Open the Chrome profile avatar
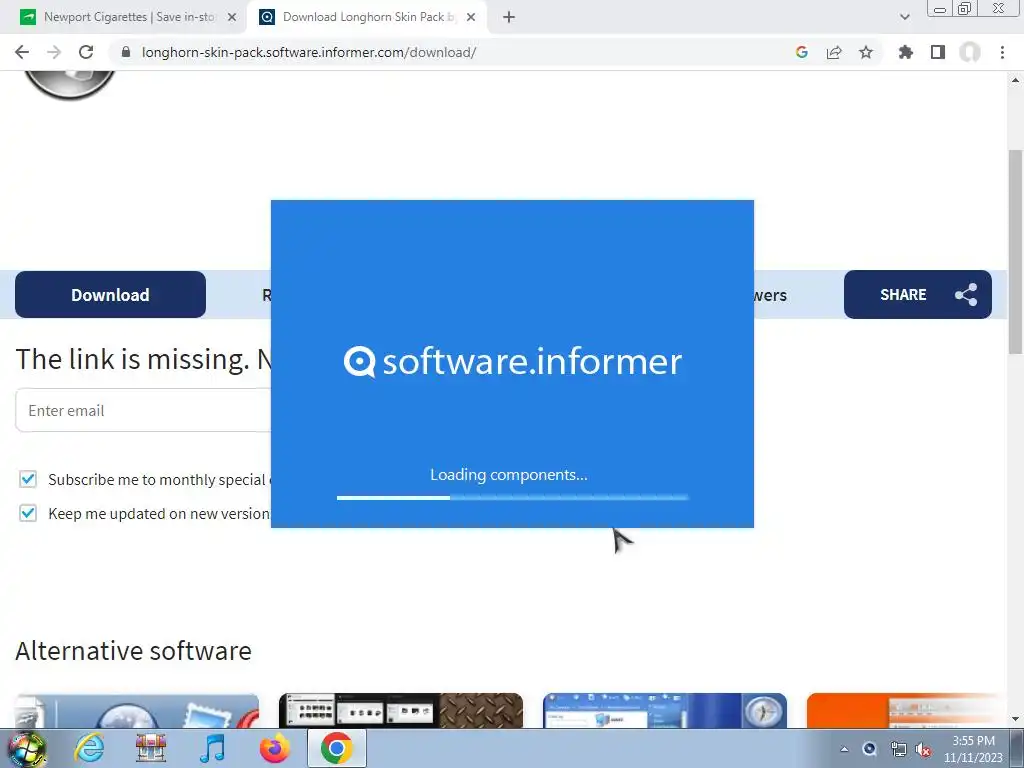 970,52
